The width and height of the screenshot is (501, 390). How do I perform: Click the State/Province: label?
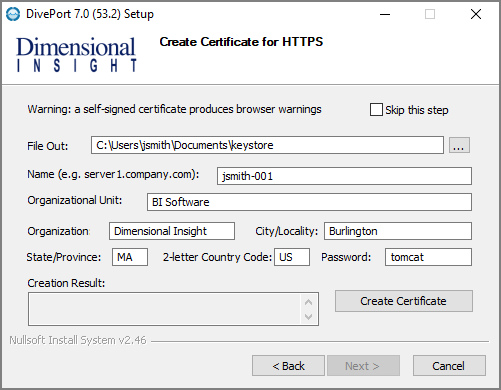pyautogui.click(x=64, y=257)
